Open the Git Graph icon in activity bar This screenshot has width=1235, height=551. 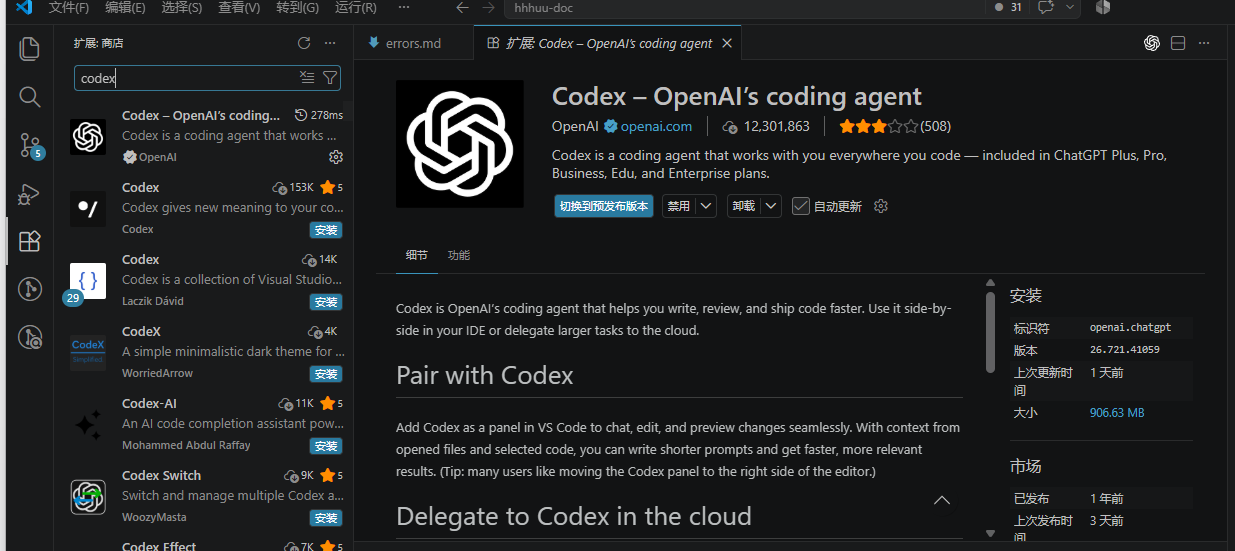pyautogui.click(x=30, y=289)
